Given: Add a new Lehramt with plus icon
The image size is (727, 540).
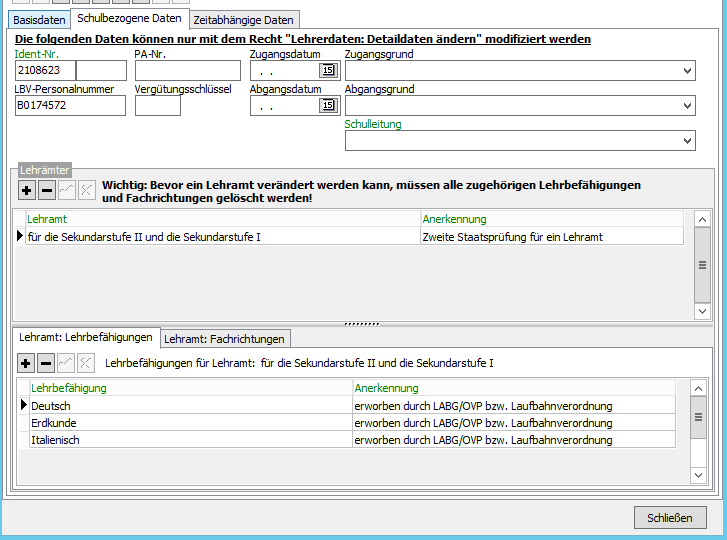Looking at the screenshot, I should coord(27,189).
